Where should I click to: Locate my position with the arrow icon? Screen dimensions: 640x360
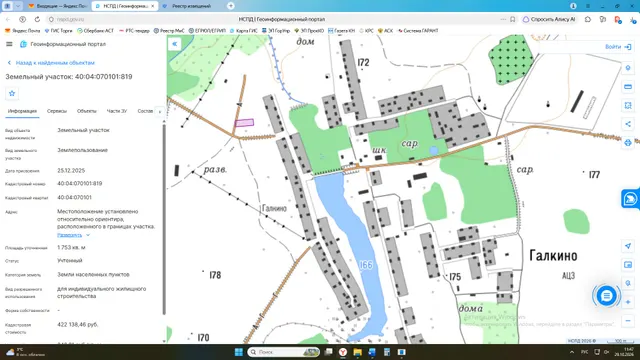pos(628,246)
